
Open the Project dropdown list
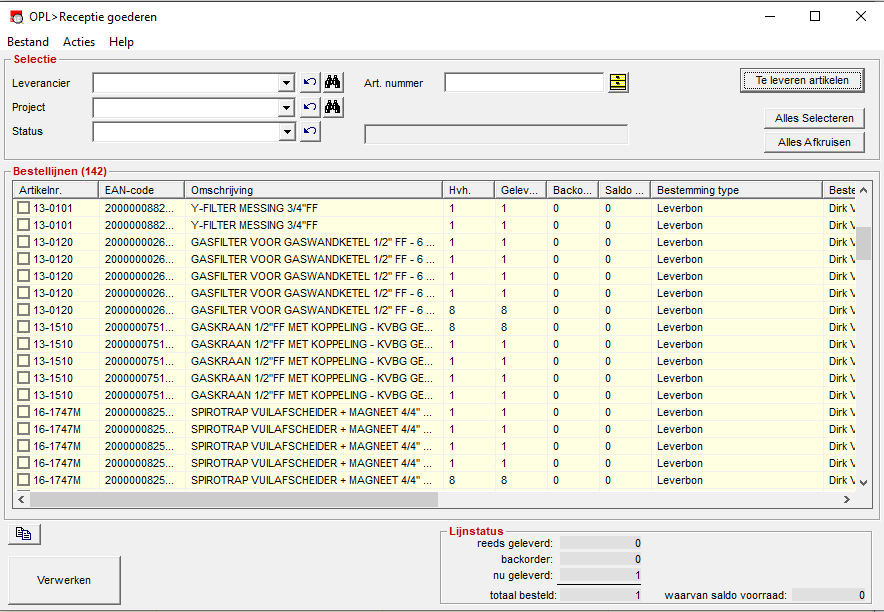click(286, 107)
